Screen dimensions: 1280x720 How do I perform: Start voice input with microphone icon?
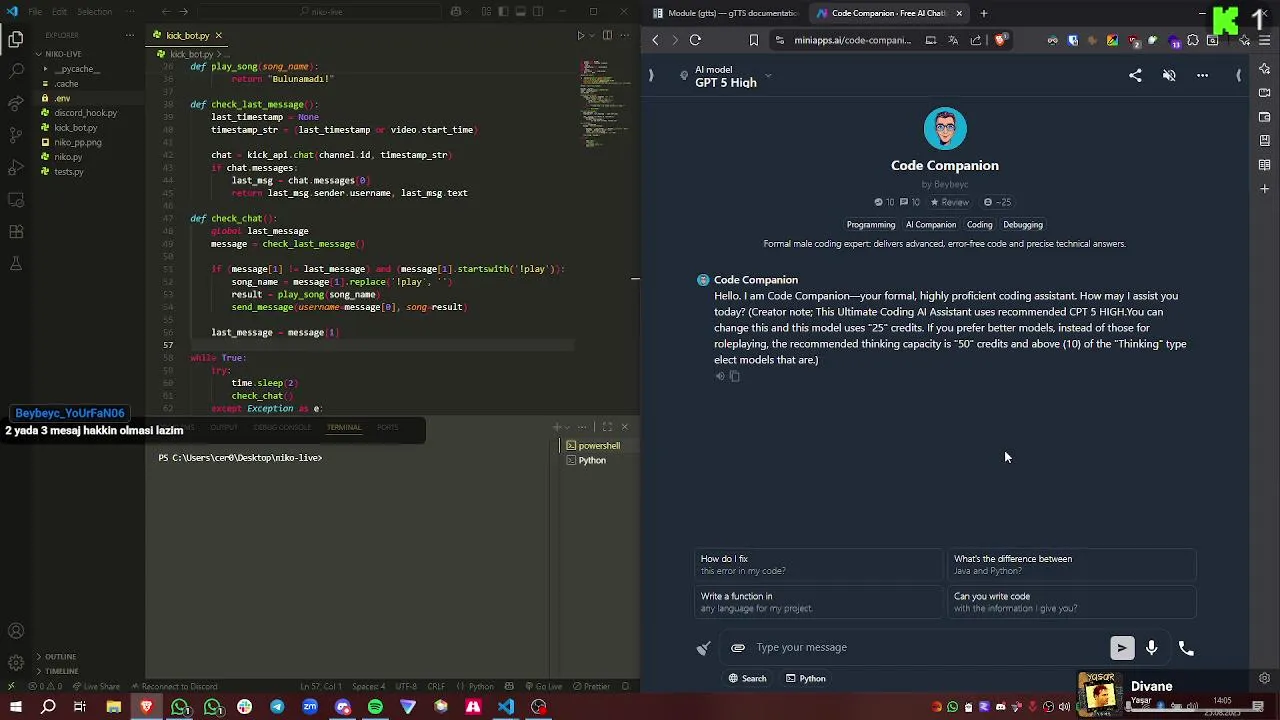coord(1152,648)
